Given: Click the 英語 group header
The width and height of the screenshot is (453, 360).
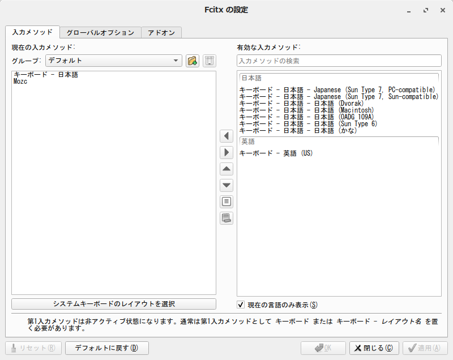Looking at the screenshot, I should [x=339, y=141].
